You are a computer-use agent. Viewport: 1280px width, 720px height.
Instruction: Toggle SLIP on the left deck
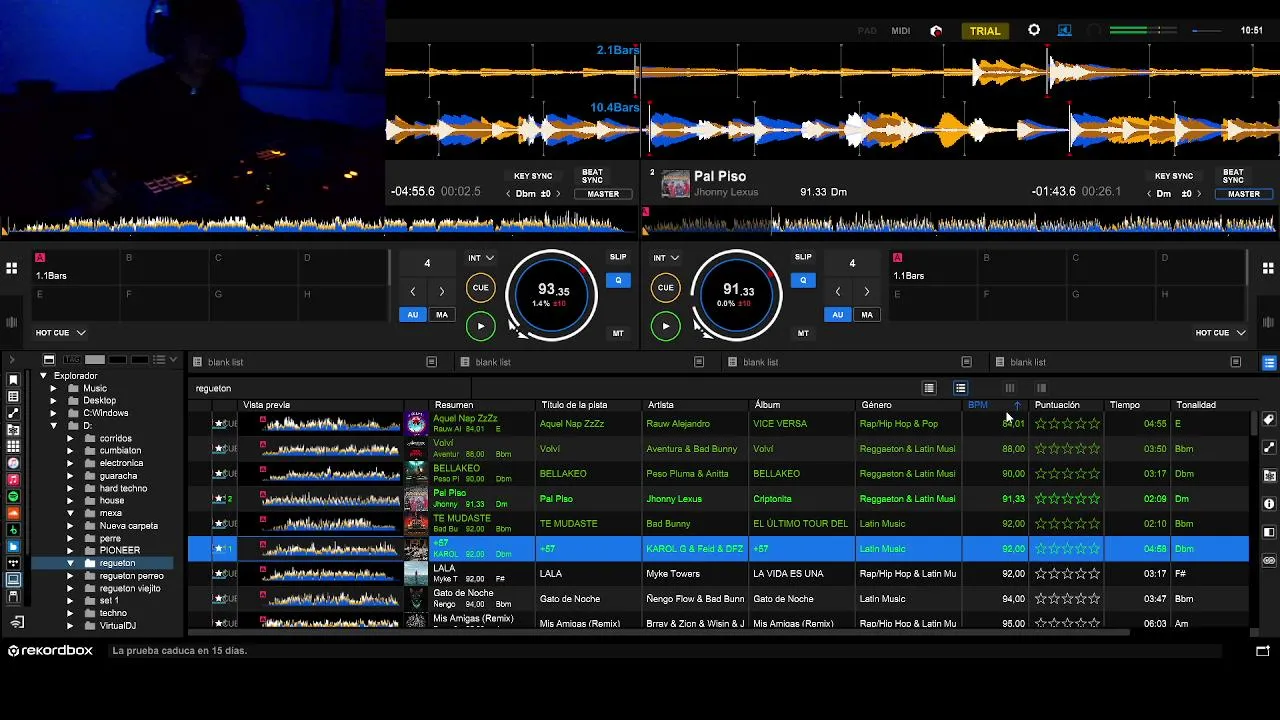coord(618,257)
